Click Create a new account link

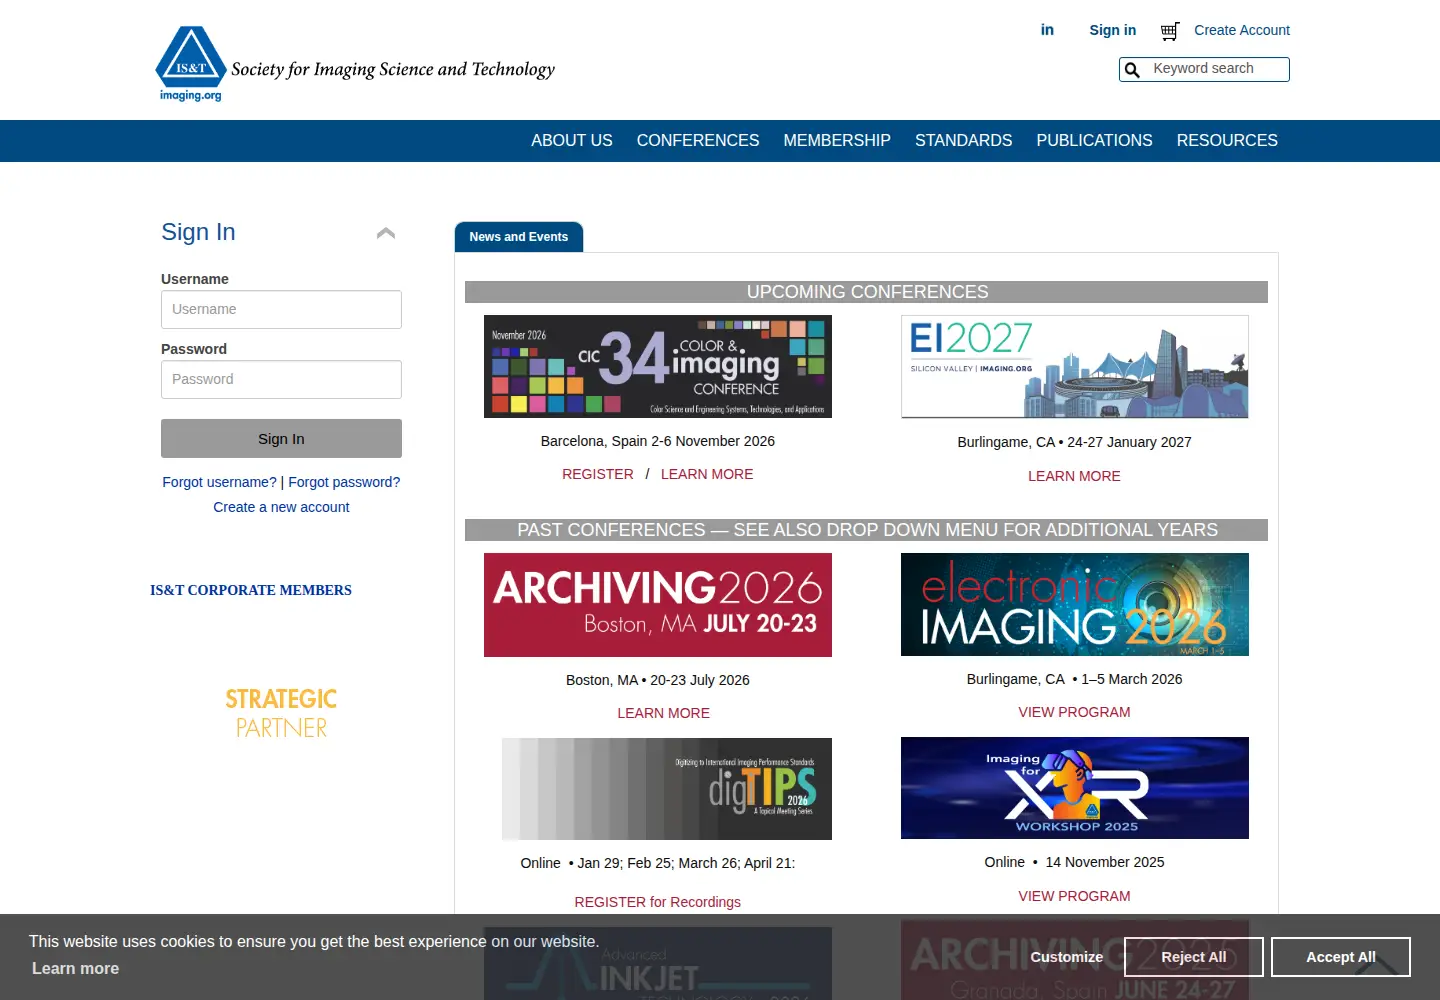click(x=281, y=507)
